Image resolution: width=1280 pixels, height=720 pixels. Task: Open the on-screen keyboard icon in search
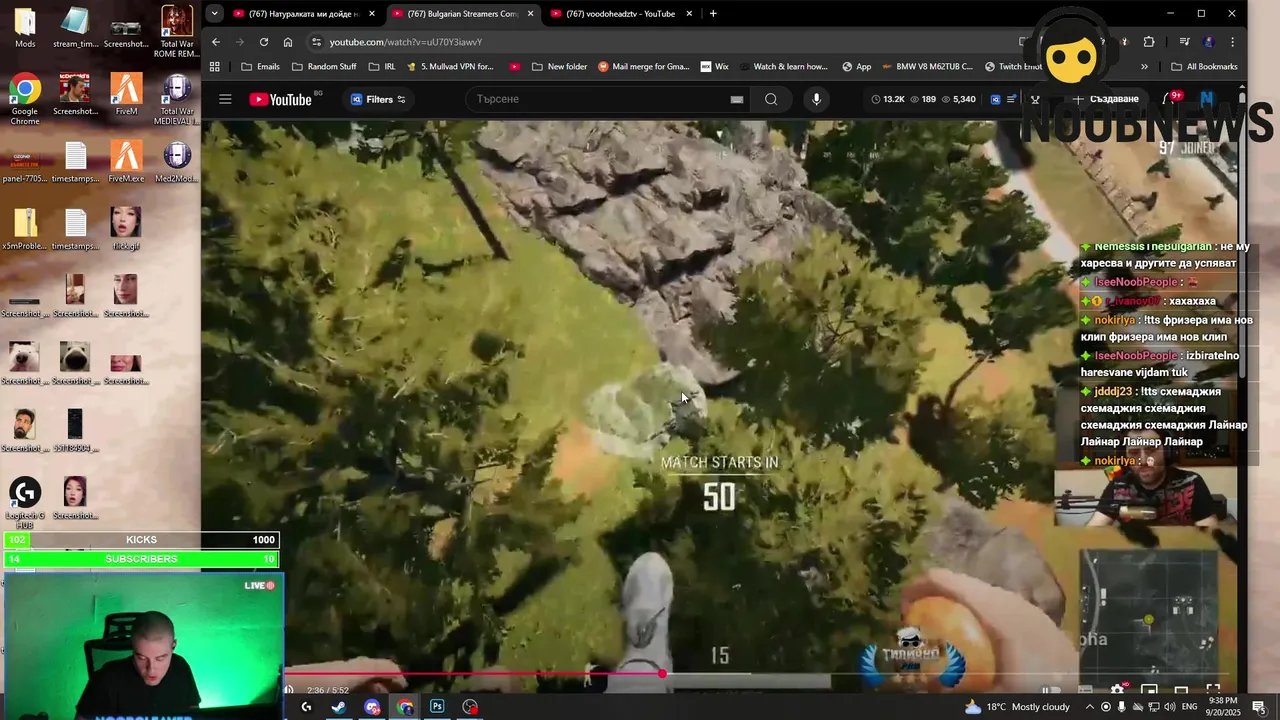point(737,99)
